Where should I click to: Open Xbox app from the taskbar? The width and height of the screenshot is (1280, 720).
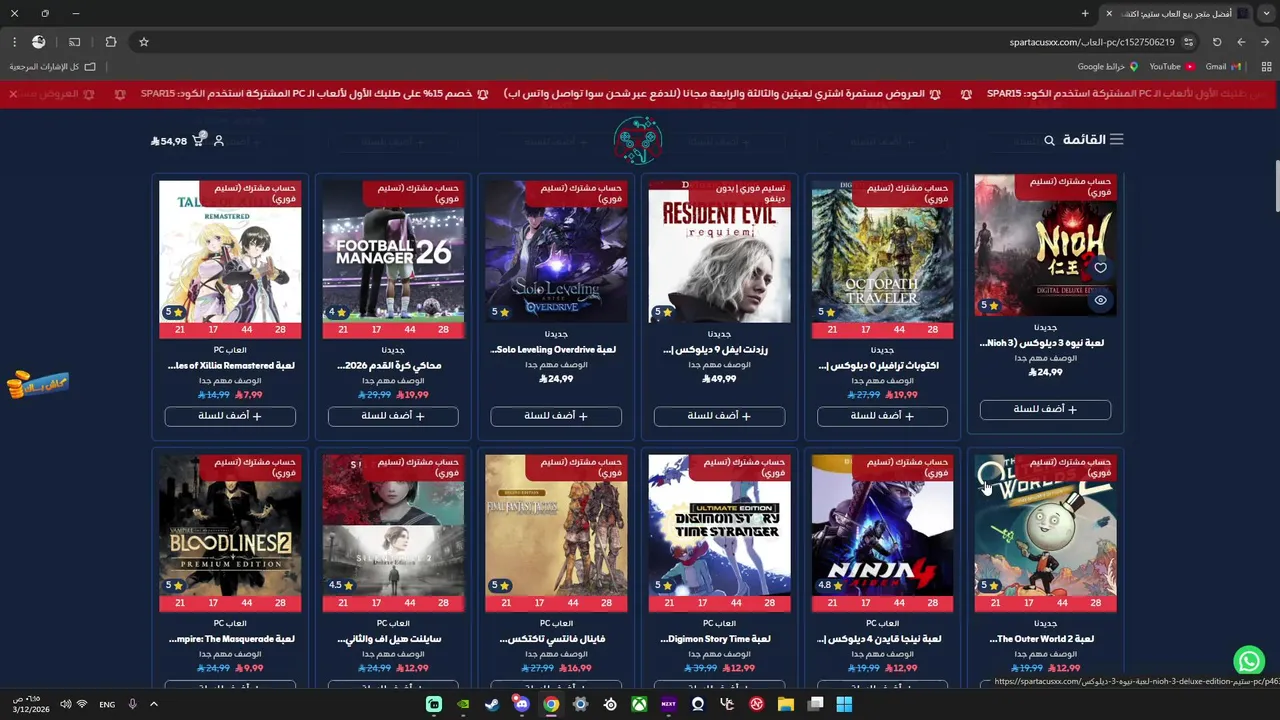pos(639,704)
